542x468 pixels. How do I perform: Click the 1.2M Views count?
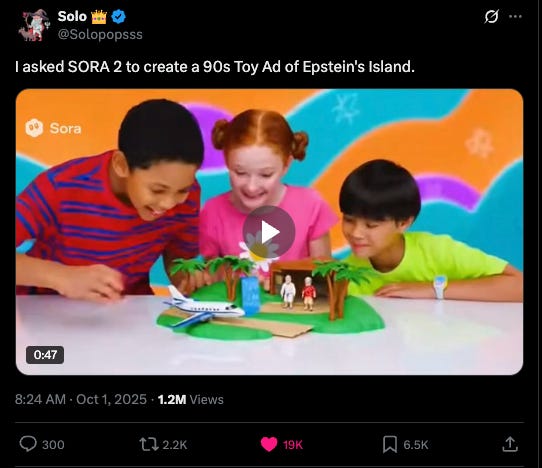(x=190, y=400)
